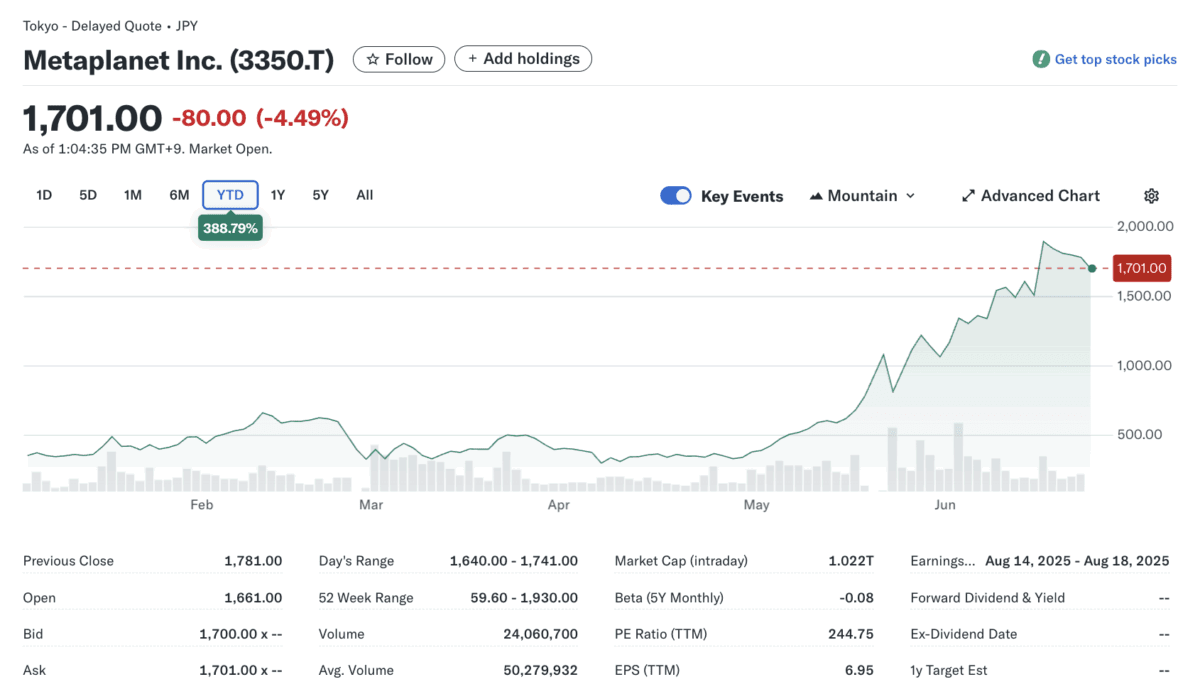Click the 1,000.00 price axis label
Image resolution: width=1200 pixels, height=699 pixels.
pos(1144,365)
